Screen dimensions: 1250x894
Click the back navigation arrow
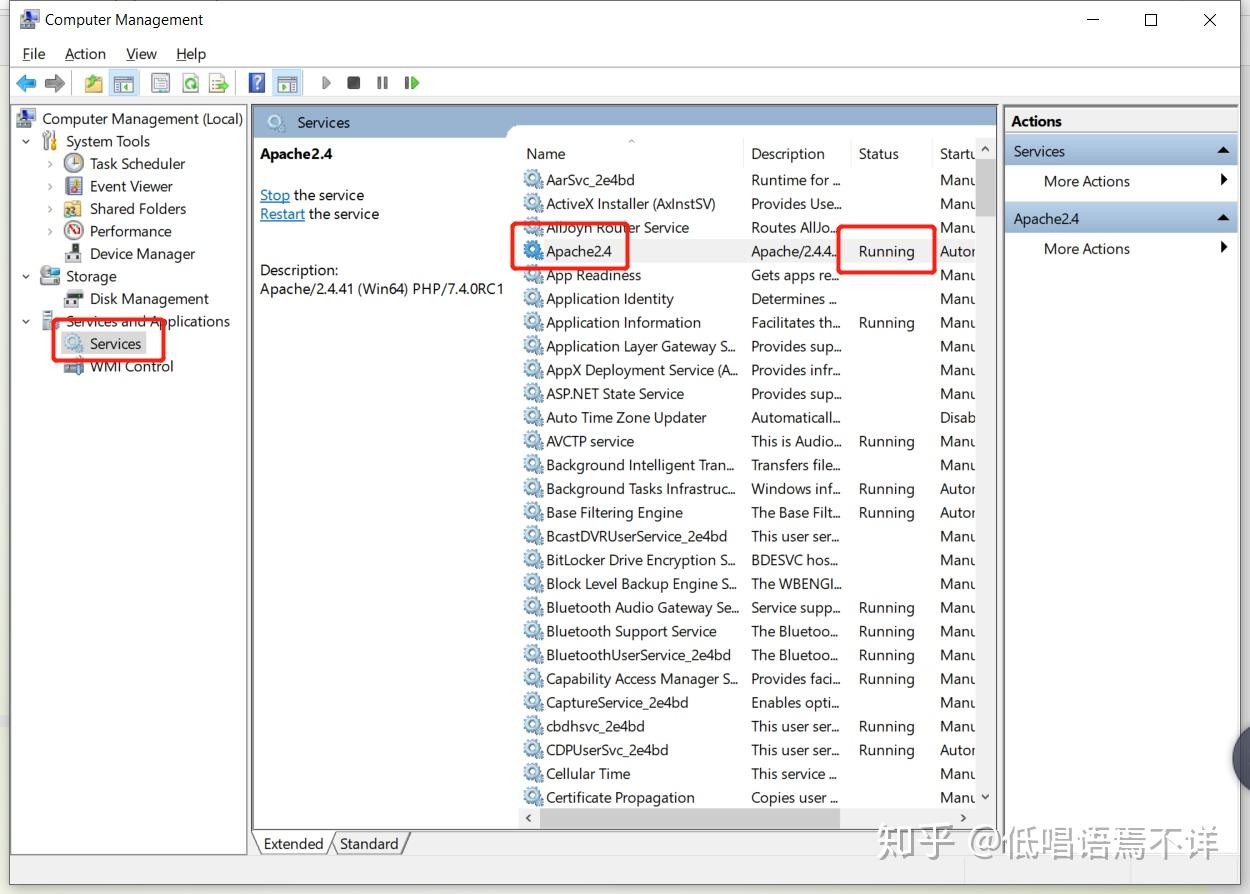(26, 82)
